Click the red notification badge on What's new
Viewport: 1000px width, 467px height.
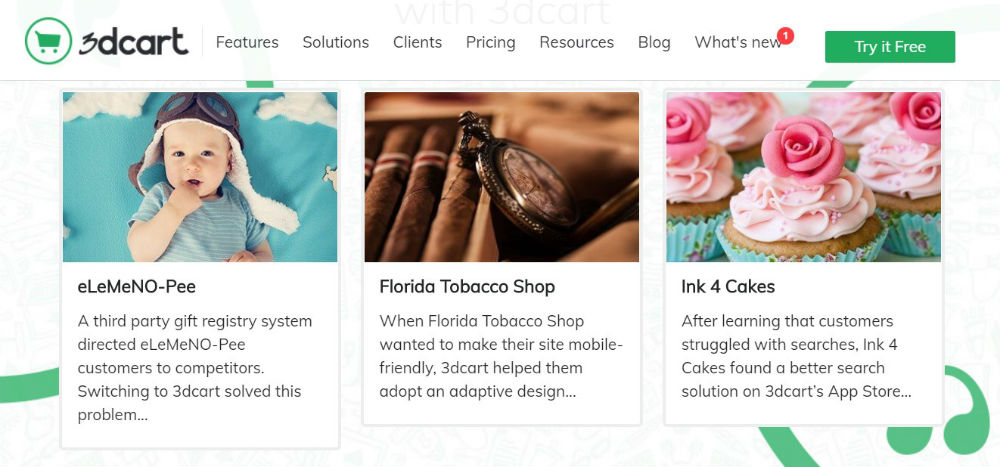point(785,36)
